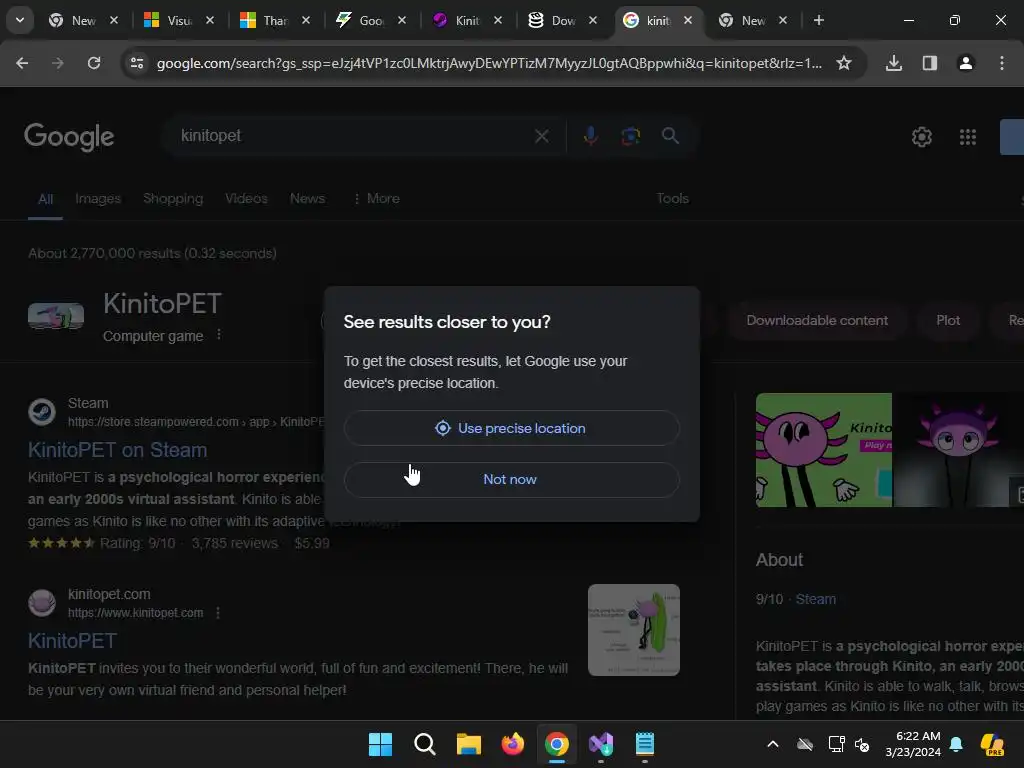Open more options next to Computer game
This screenshot has width=1024, height=768.
(x=219, y=335)
